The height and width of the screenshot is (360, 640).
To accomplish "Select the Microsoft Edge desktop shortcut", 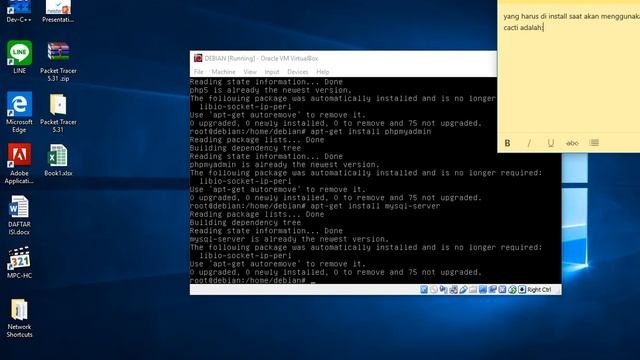I will 19,112.
